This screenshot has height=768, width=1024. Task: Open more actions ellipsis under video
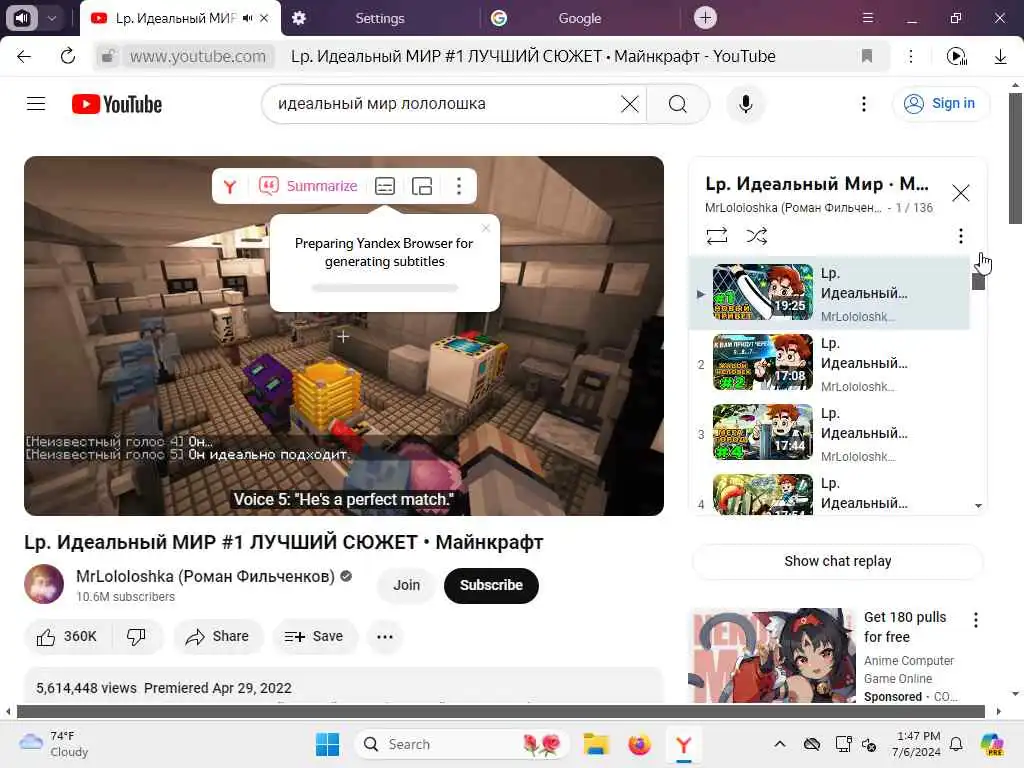(x=385, y=637)
